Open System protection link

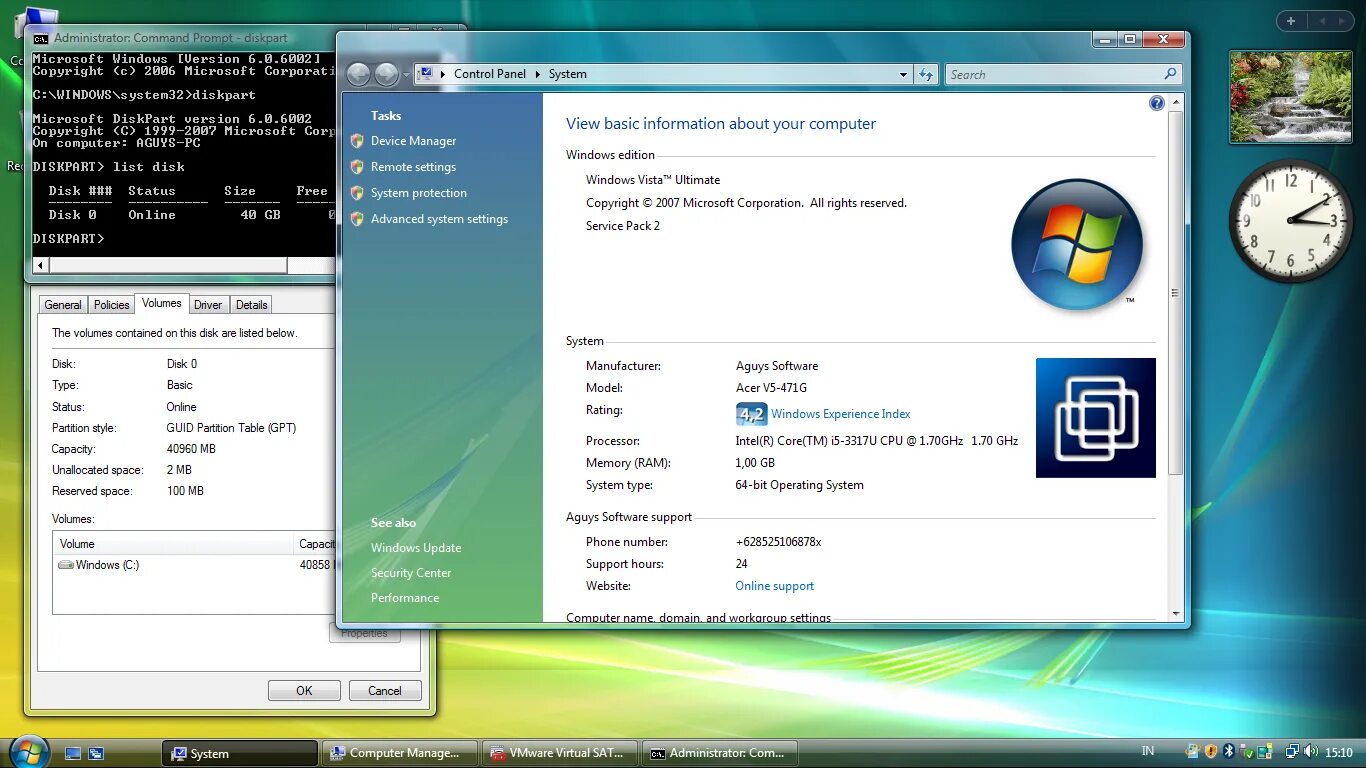click(419, 193)
